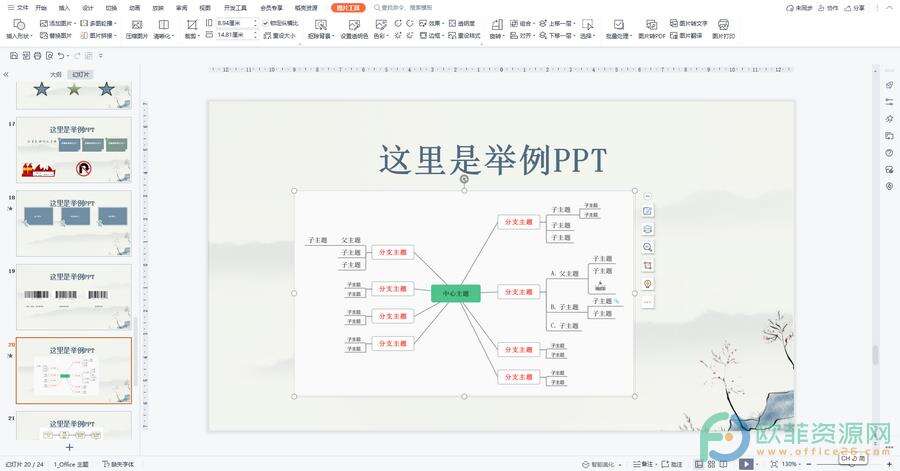Open the 开发工具 ribbon tab

[235, 8]
